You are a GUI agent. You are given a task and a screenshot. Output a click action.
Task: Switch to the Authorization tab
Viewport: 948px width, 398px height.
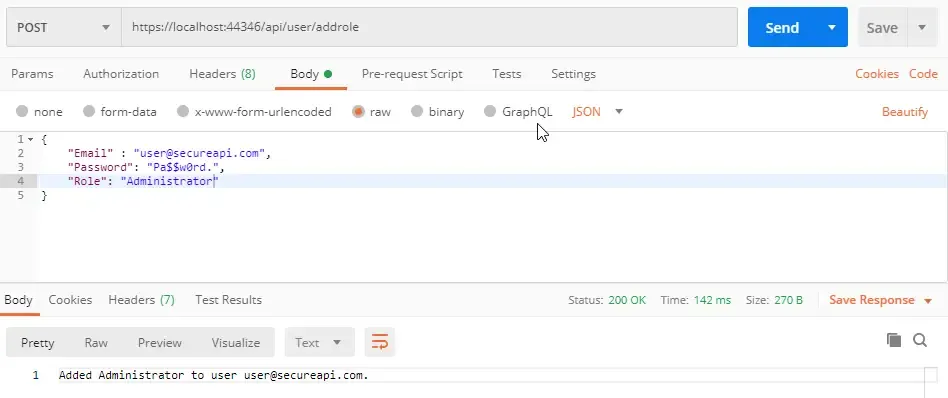pyautogui.click(x=121, y=74)
